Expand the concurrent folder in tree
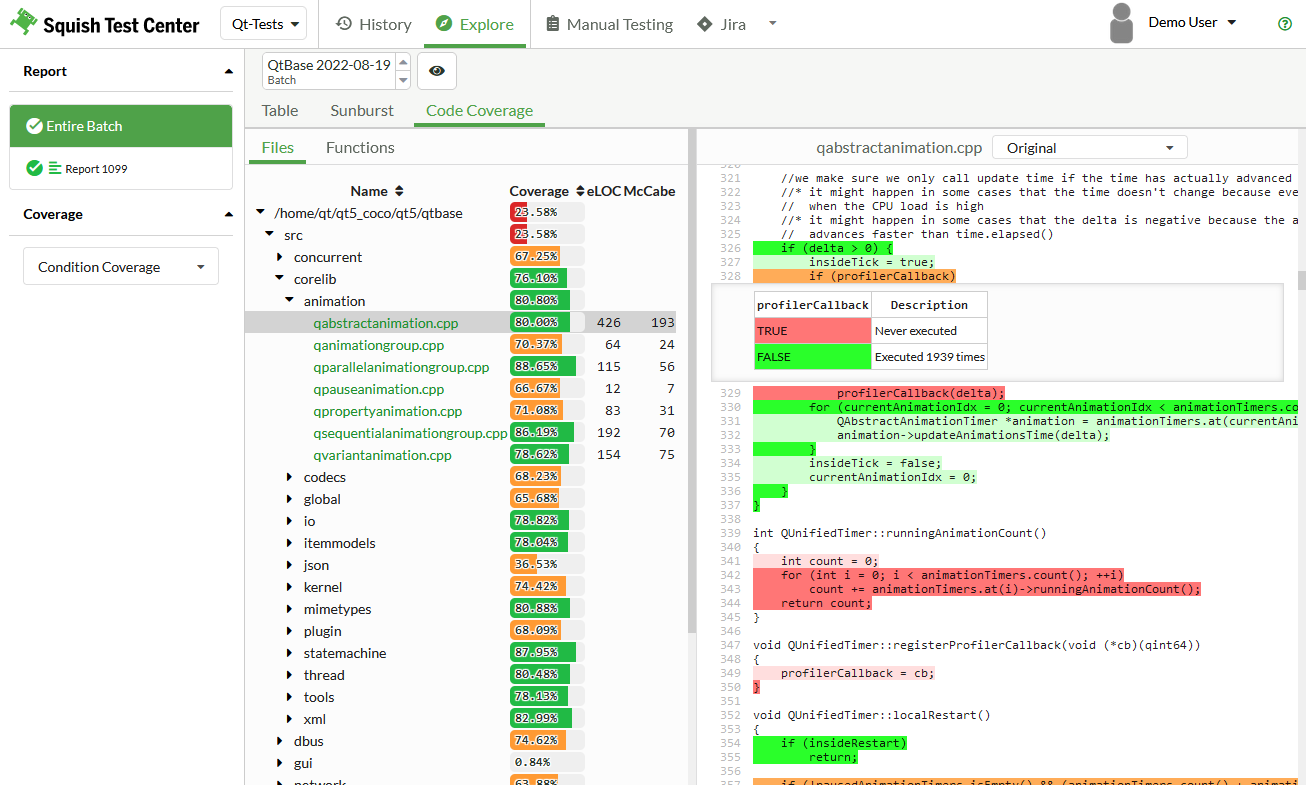The width and height of the screenshot is (1306, 785). click(280, 257)
